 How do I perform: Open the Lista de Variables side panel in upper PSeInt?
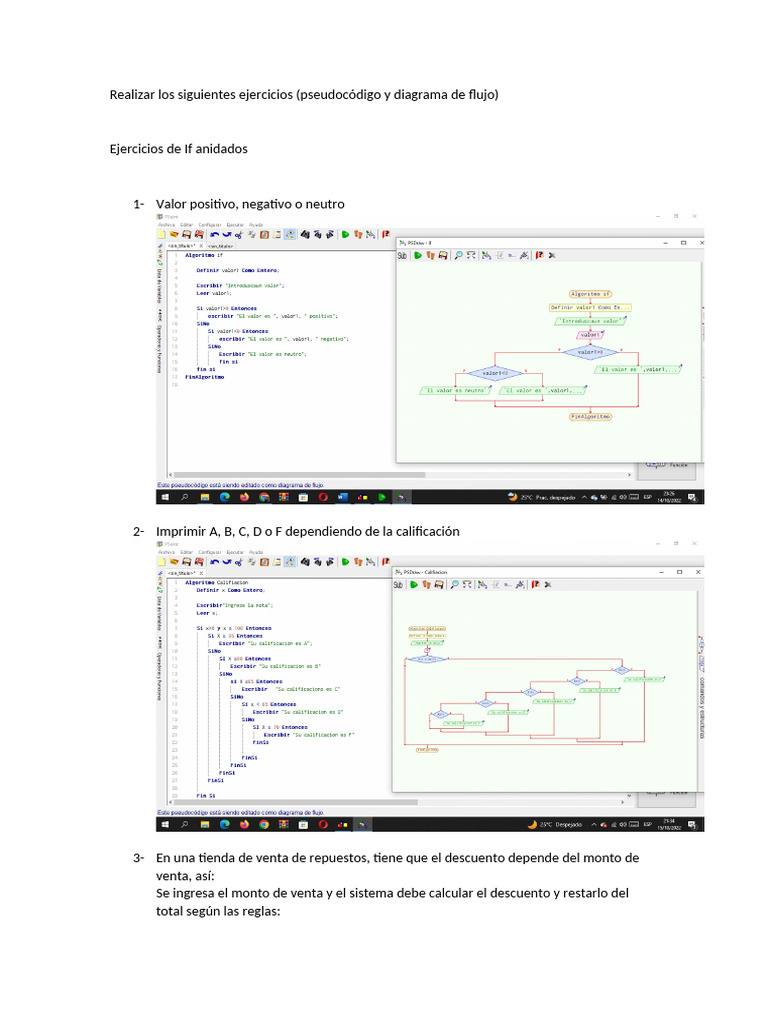(x=160, y=286)
